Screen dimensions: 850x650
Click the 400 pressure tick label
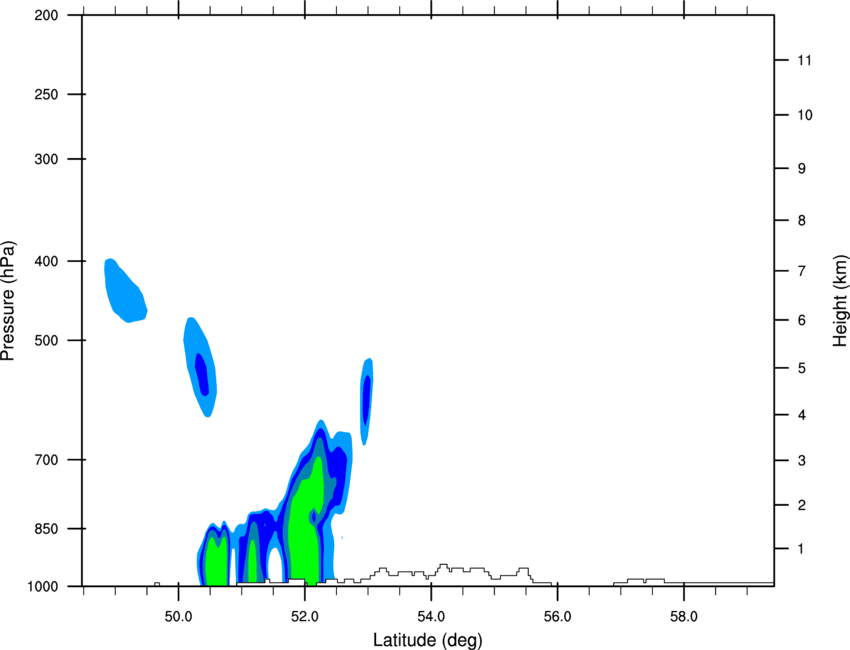click(46, 261)
